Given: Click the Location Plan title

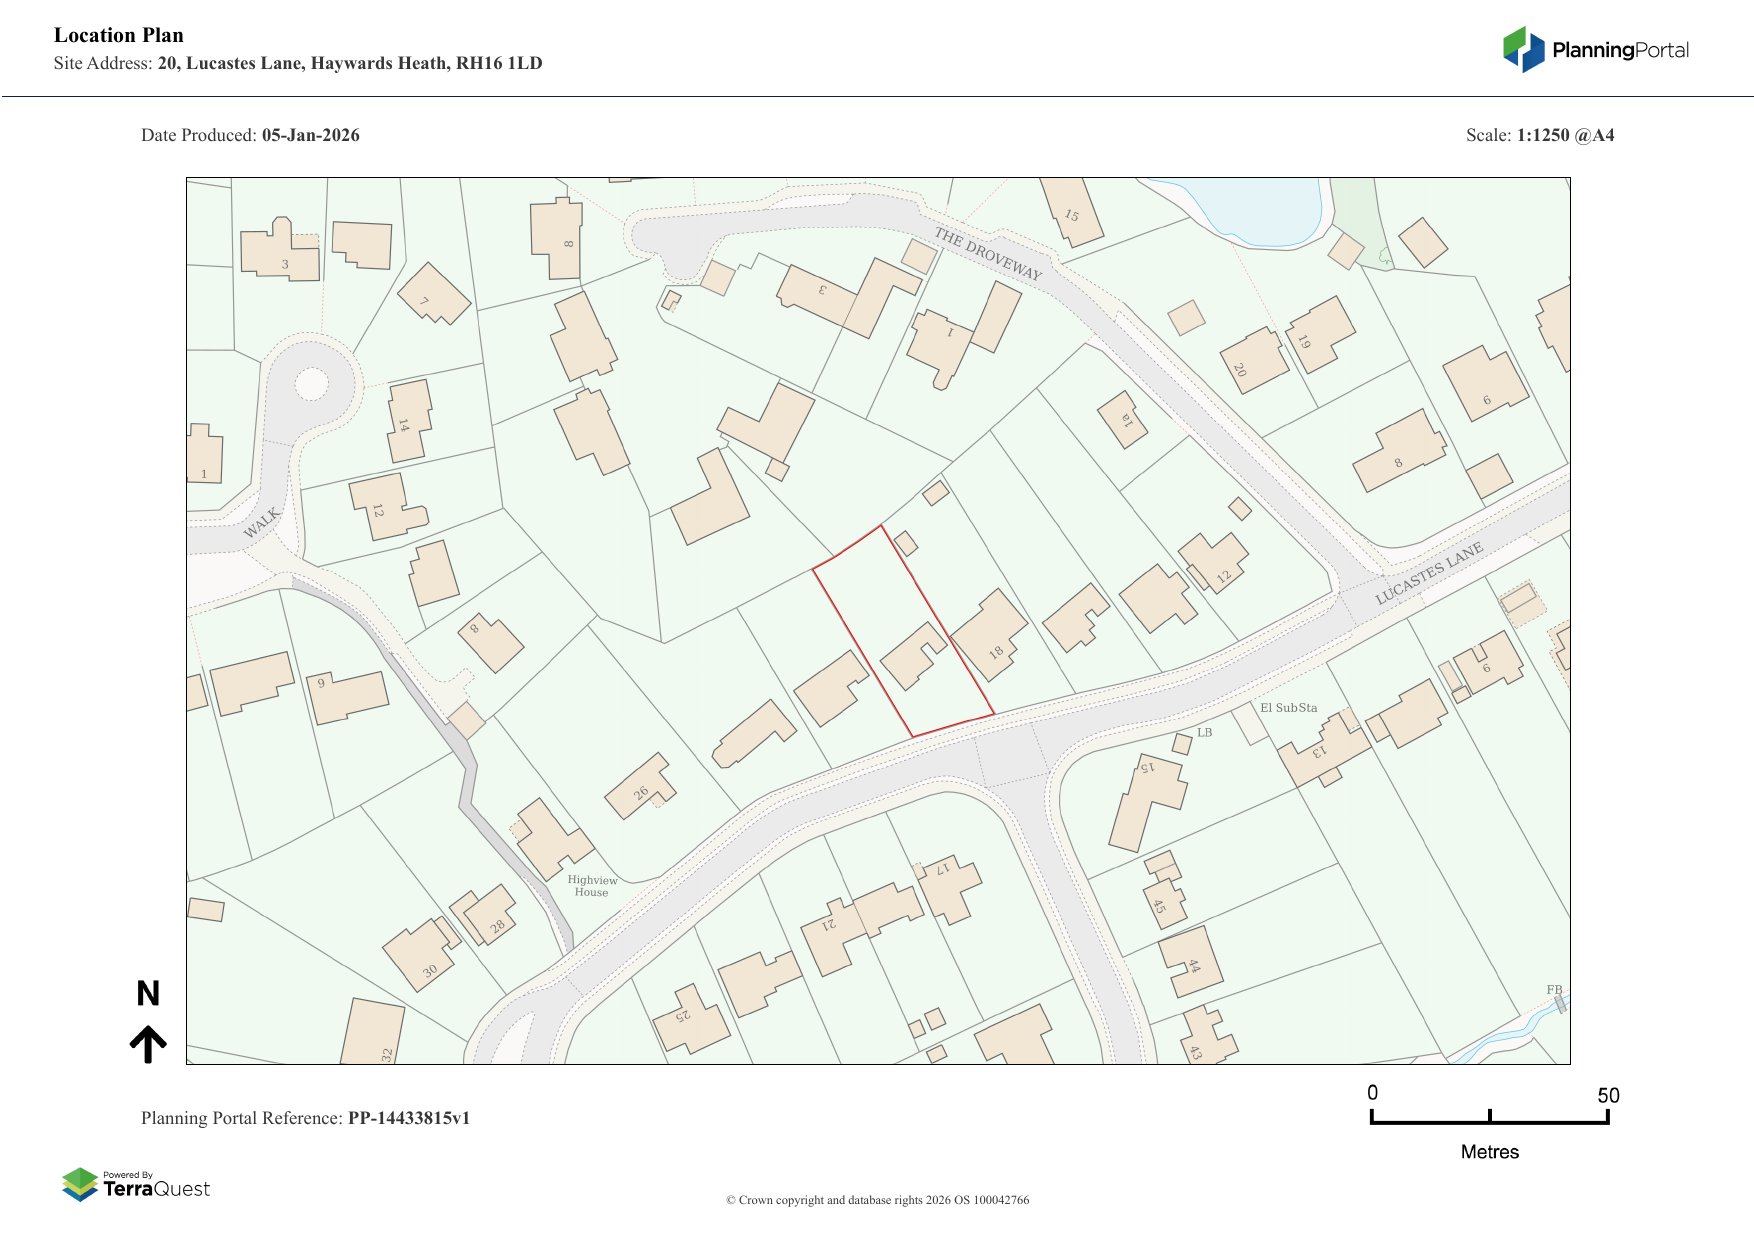Looking at the screenshot, I should click(119, 35).
